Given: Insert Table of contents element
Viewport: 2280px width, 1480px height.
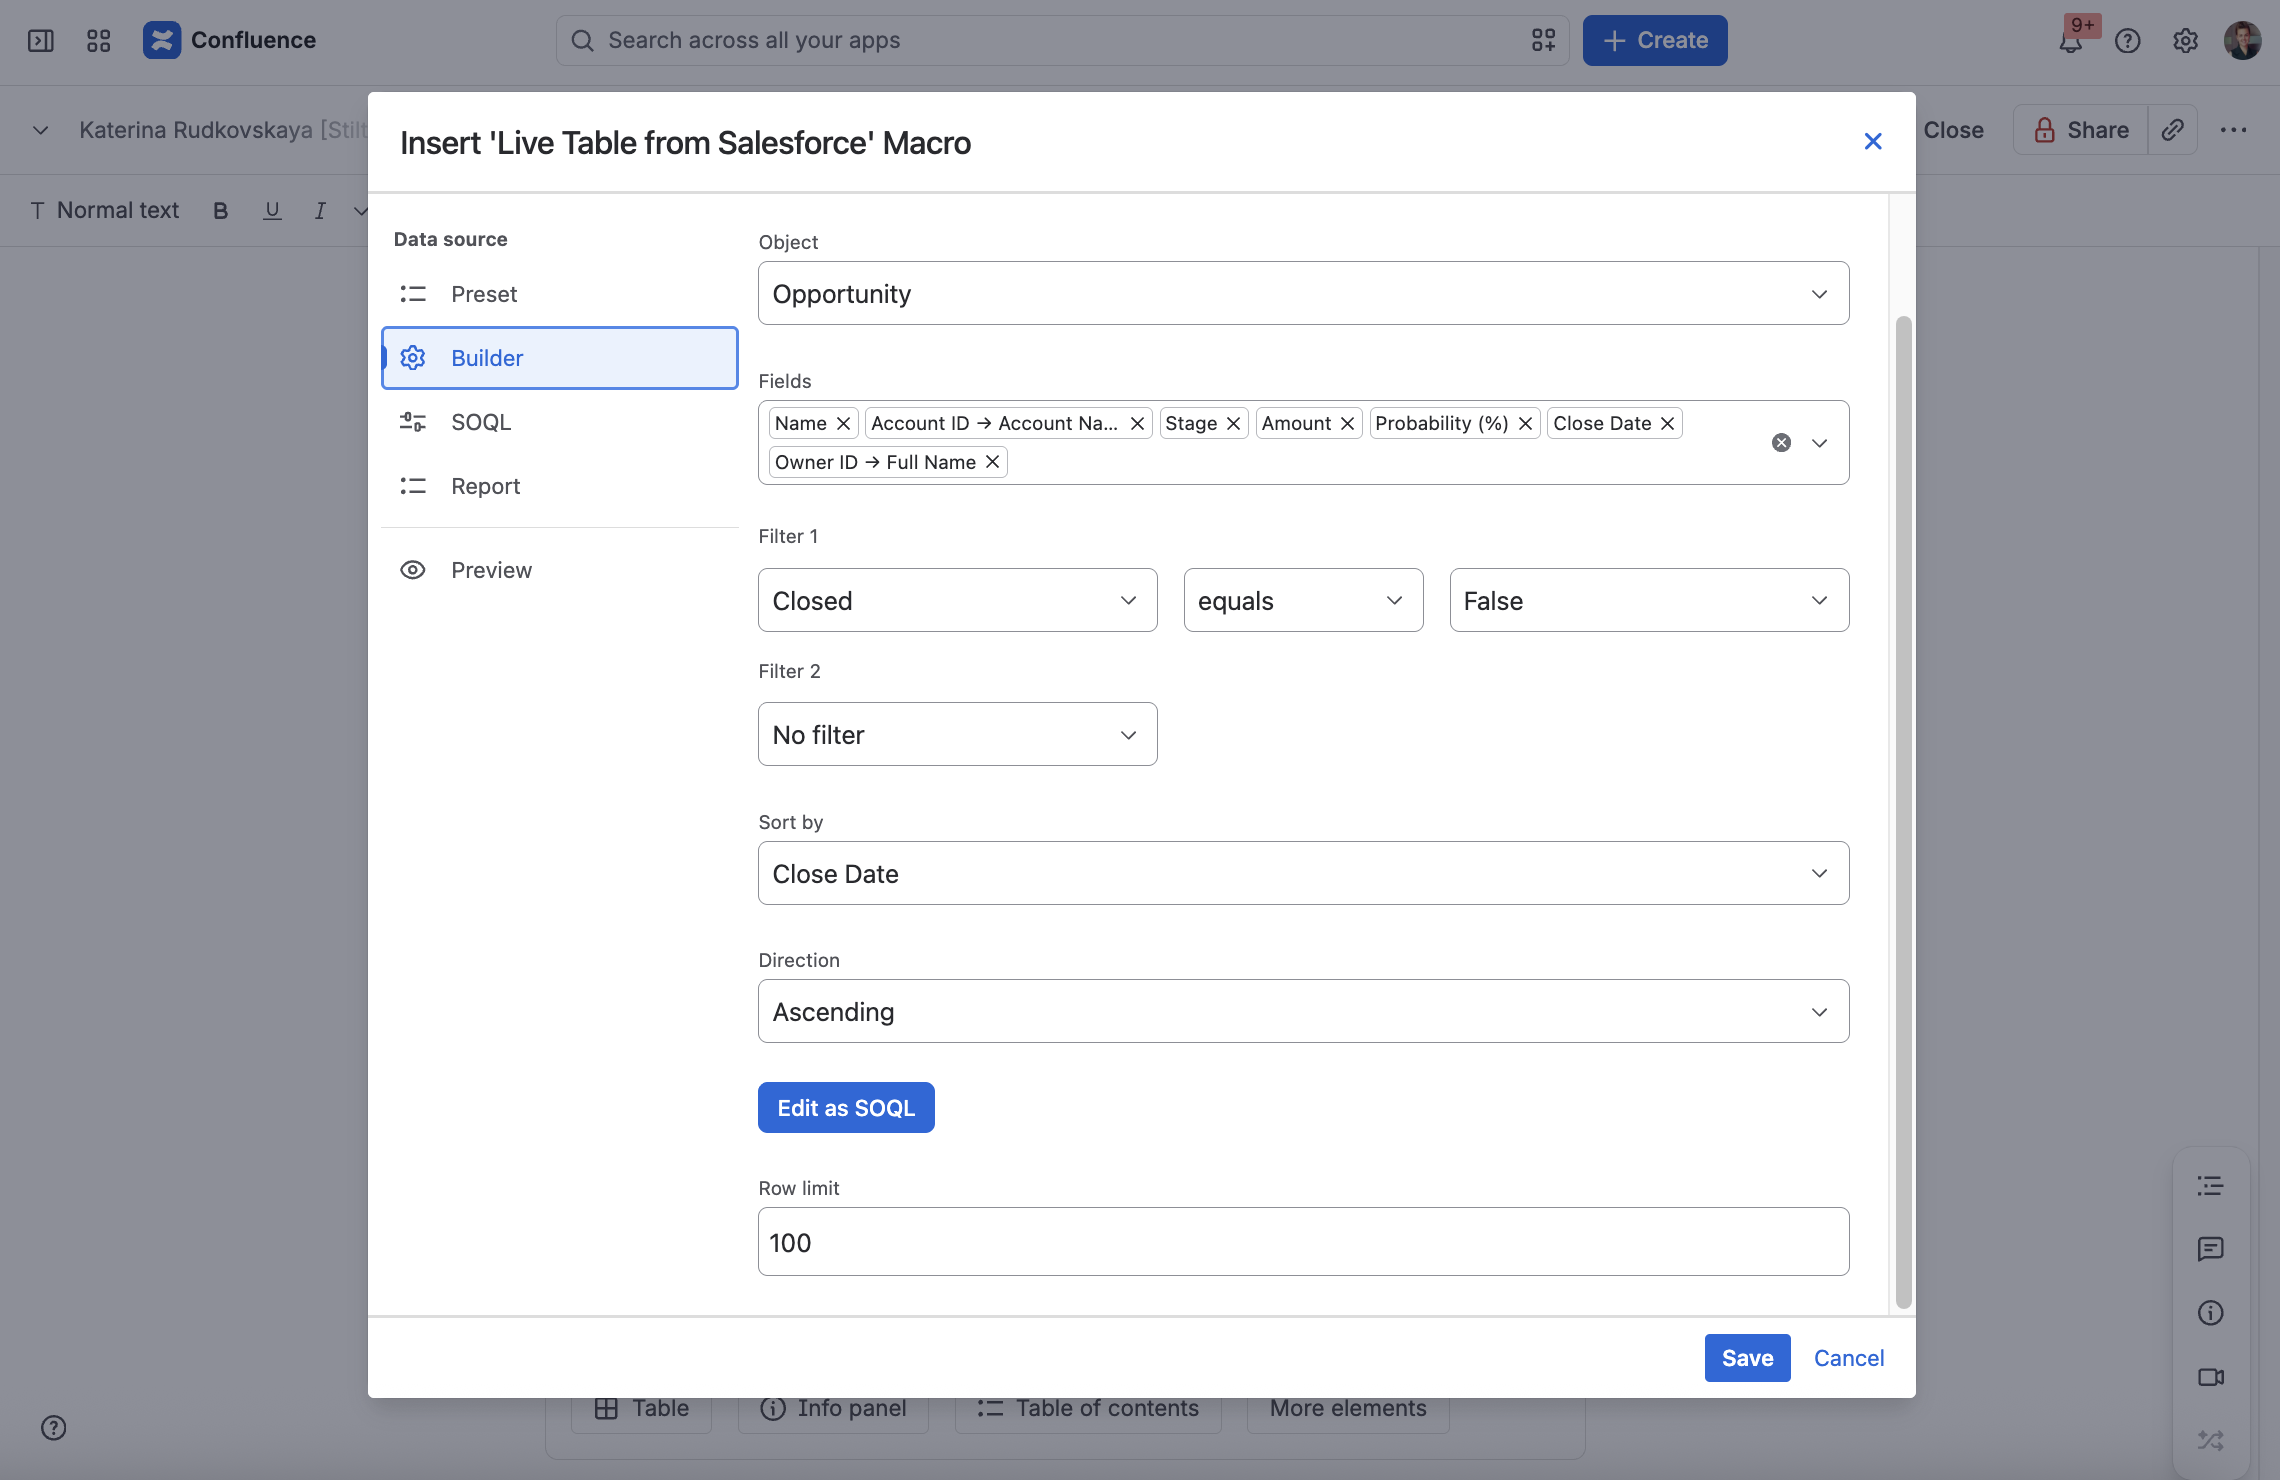Looking at the screenshot, I should tap(1088, 1408).
